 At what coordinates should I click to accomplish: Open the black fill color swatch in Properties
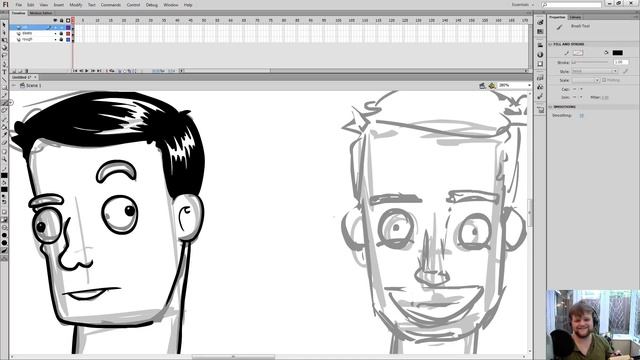point(618,53)
